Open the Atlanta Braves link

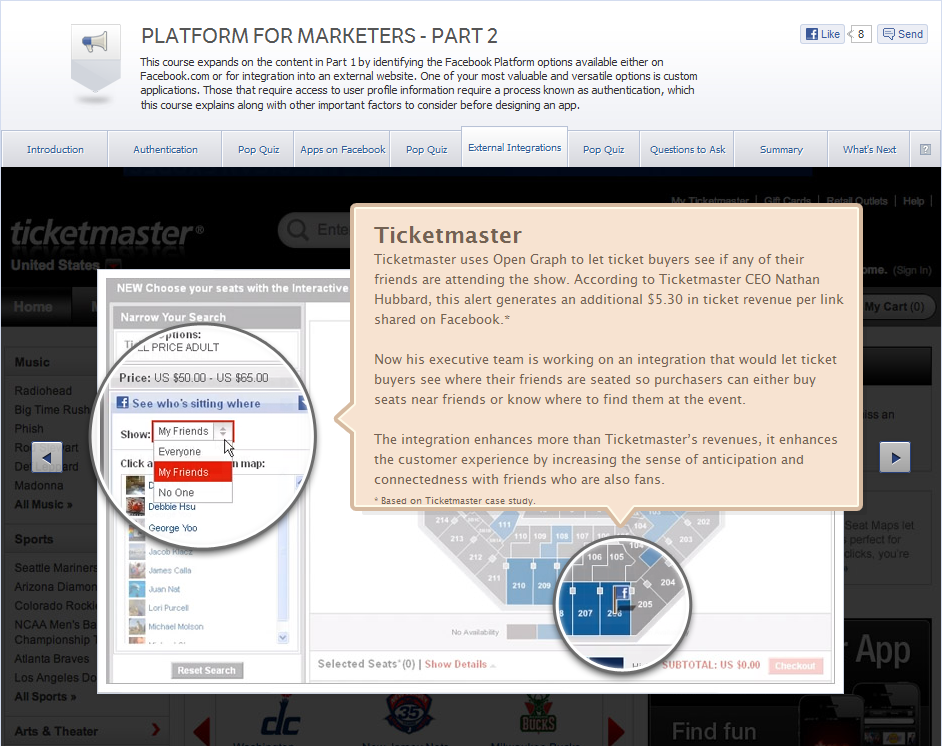point(52,659)
